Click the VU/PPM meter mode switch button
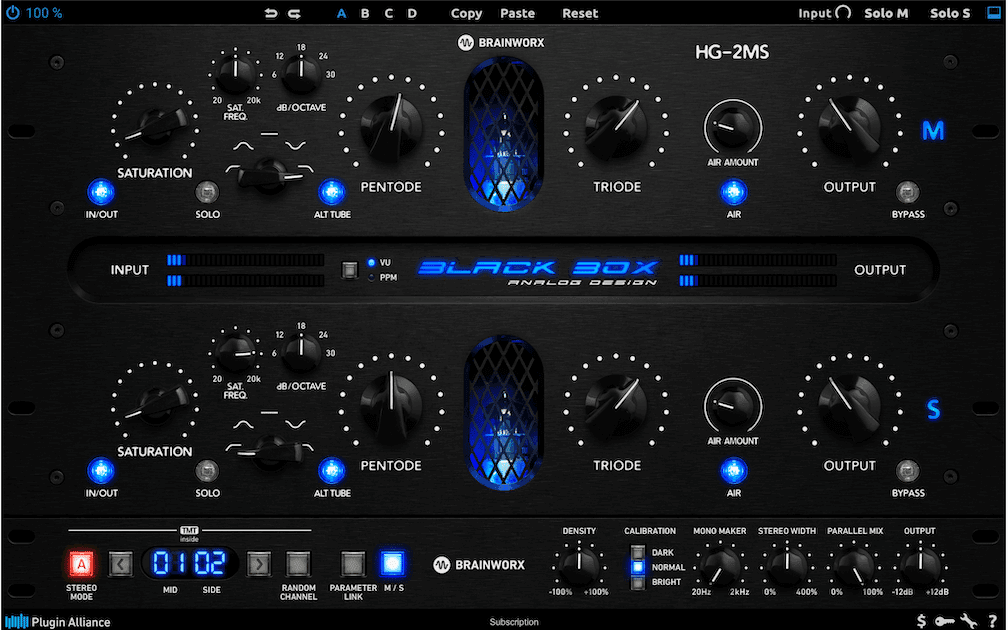 [350, 270]
